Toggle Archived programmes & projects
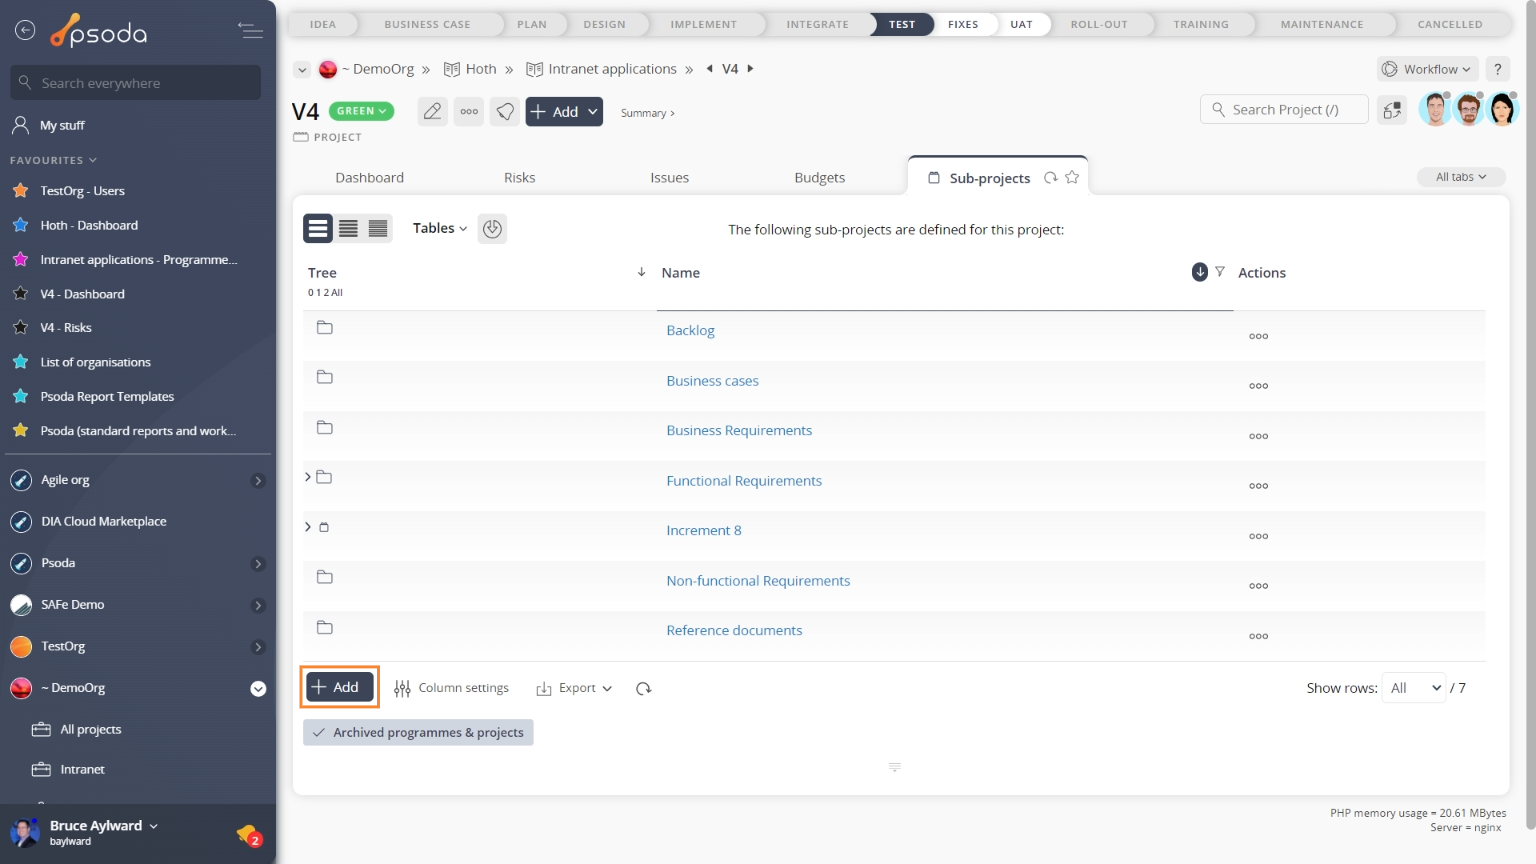The height and width of the screenshot is (864, 1536). 418,733
